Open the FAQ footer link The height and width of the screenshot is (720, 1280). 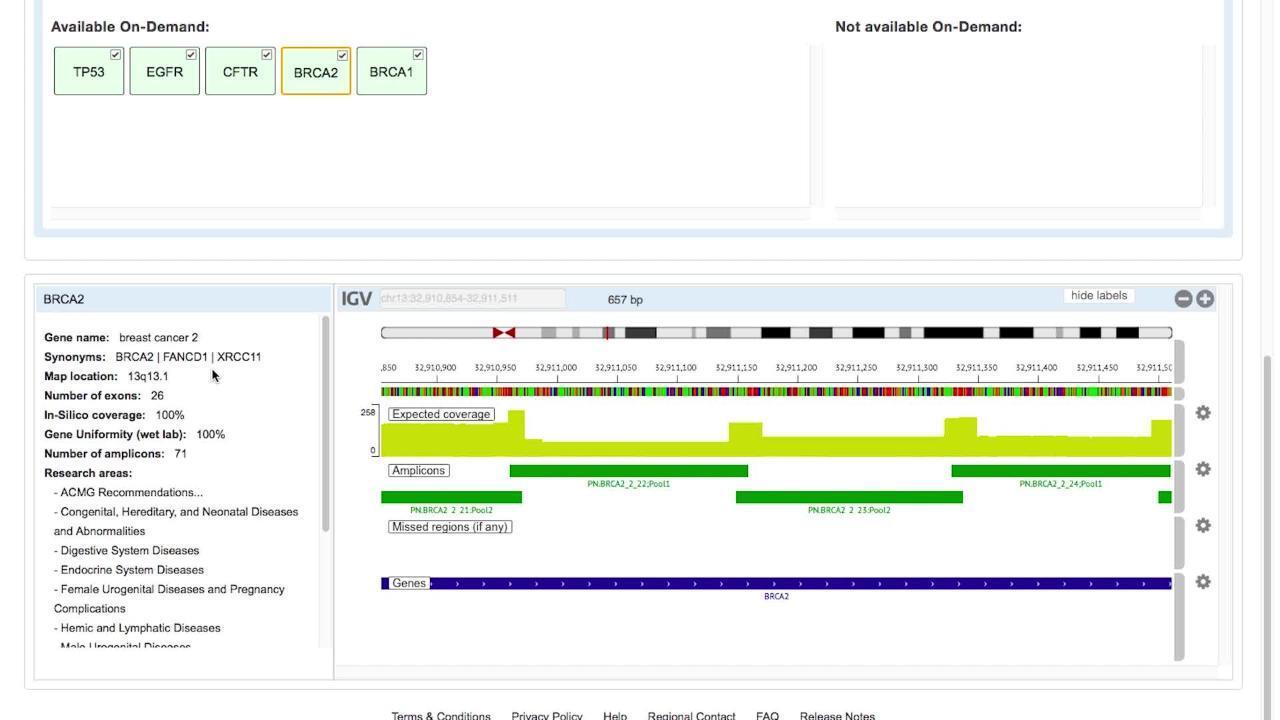pos(767,716)
